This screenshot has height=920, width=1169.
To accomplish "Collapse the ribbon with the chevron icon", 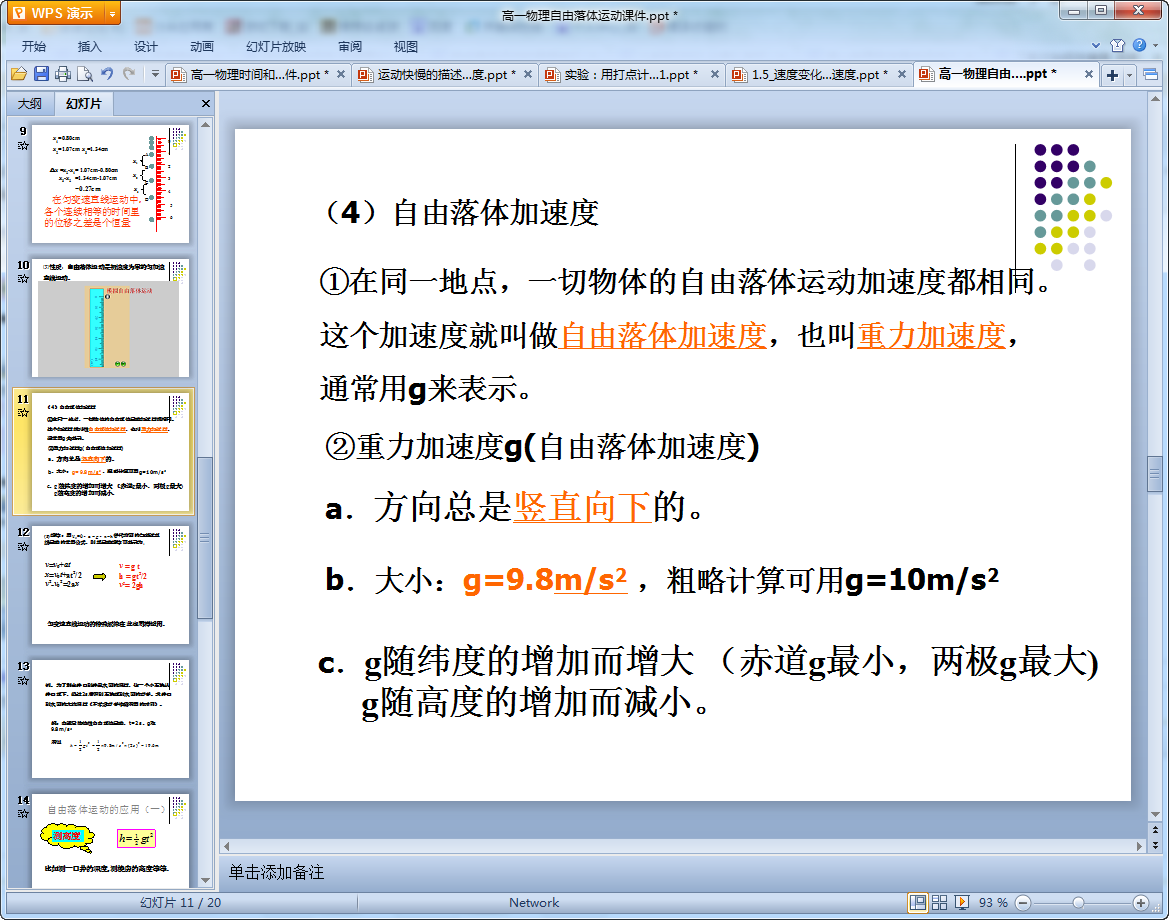I will pyautogui.click(x=1096, y=45).
